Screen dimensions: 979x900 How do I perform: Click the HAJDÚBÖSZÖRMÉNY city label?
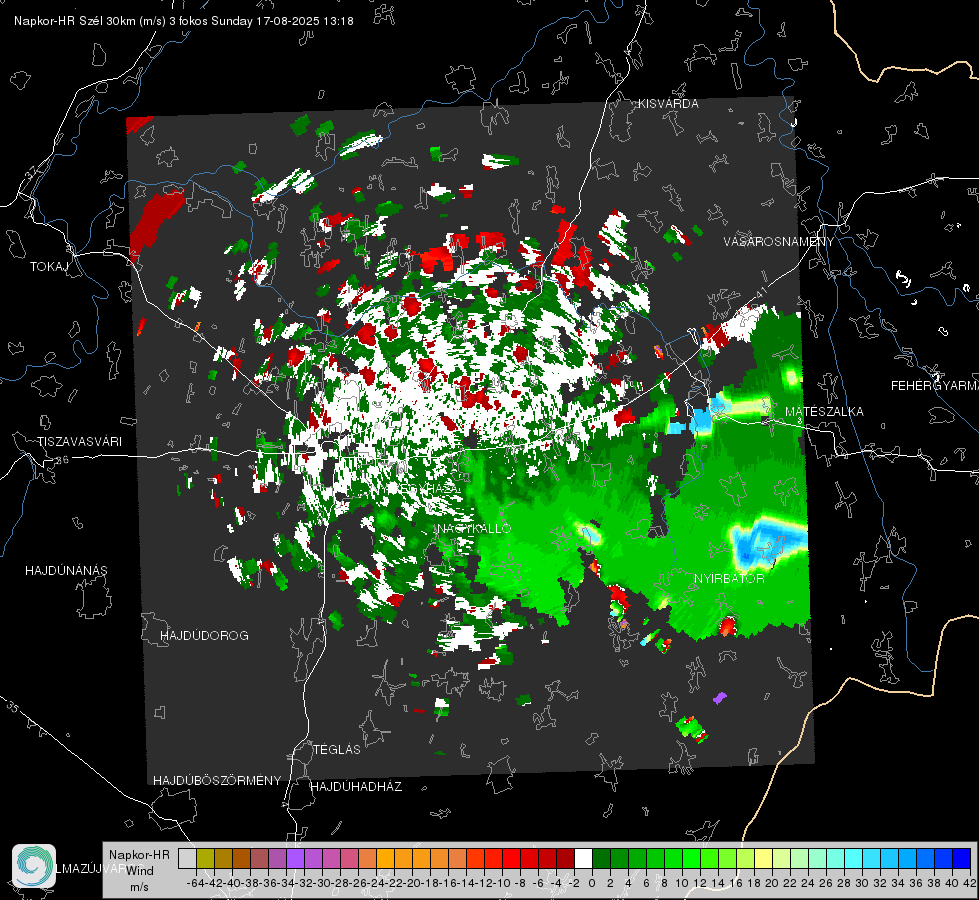217,780
